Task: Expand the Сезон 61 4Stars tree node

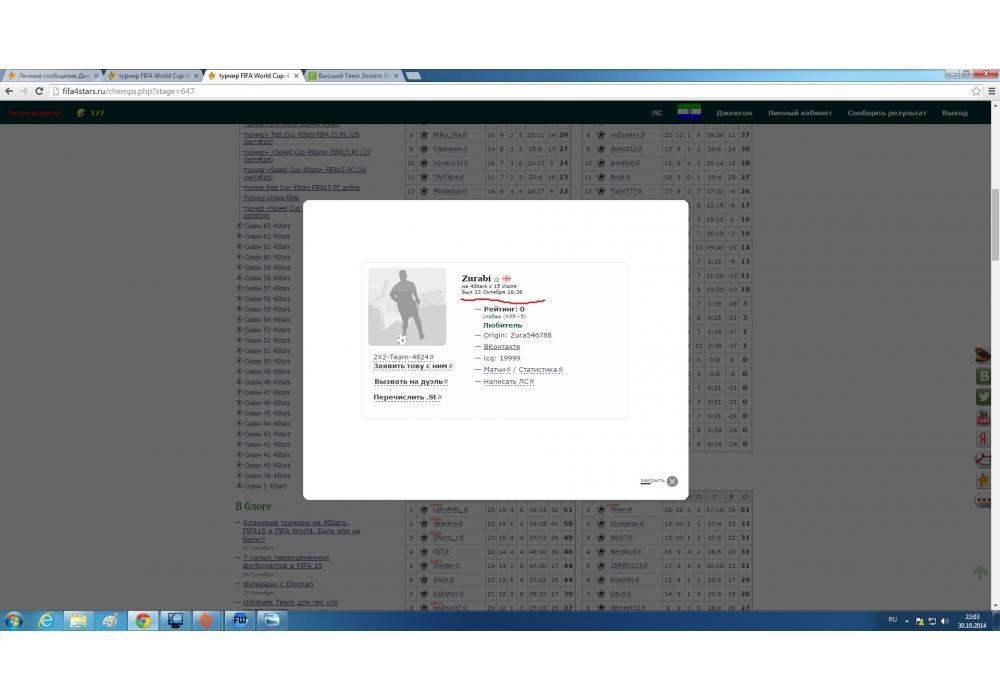Action: (239, 246)
